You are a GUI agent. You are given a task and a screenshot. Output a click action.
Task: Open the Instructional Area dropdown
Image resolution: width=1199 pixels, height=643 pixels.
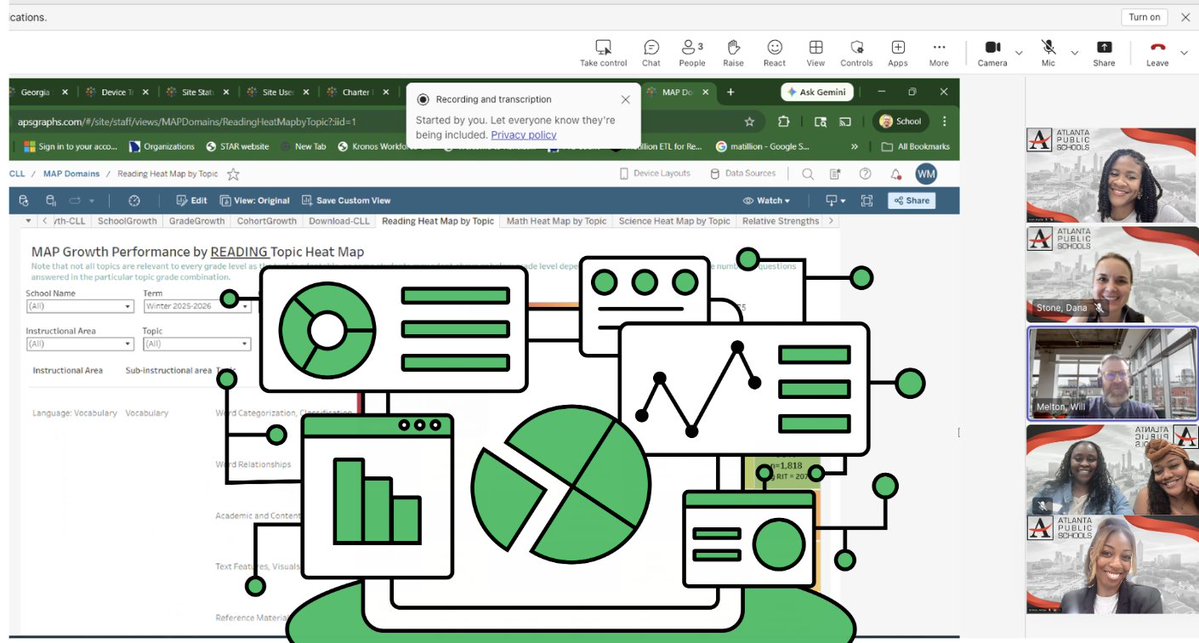[x=80, y=344]
